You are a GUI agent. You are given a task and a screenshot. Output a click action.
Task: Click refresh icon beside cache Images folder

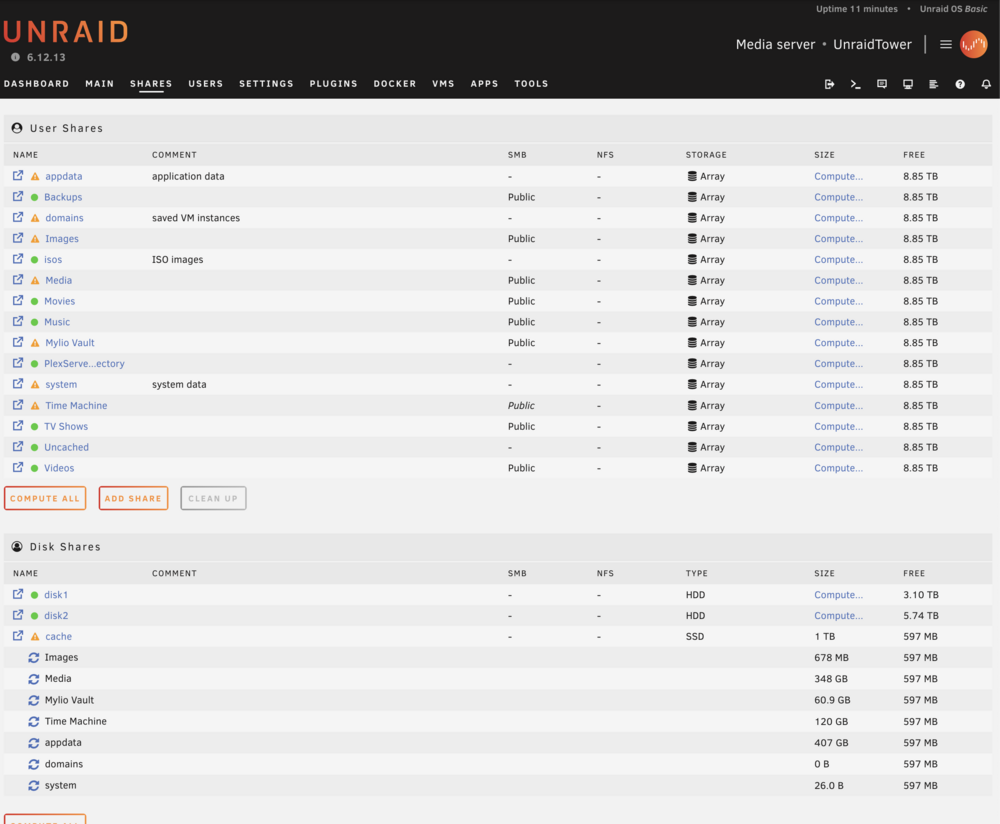click(x=34, y=658)
